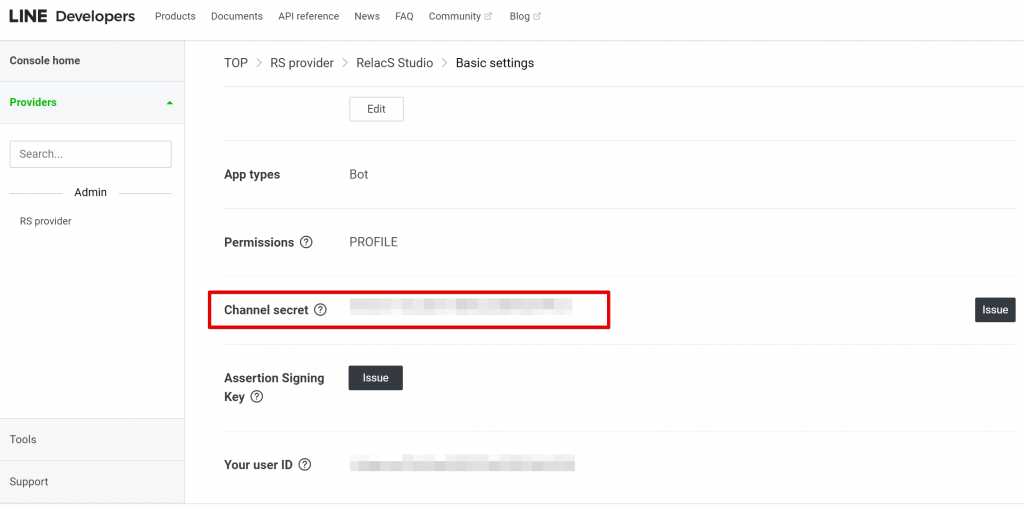
Task: Go to API reference page
Action: click(308, 16)
